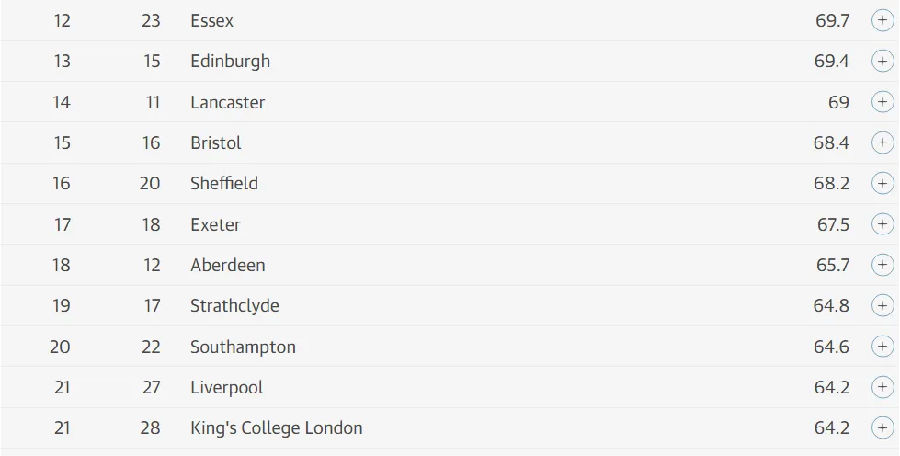Expand the King's College London row
Screen dimensions: 900x456
click(882, 428)
